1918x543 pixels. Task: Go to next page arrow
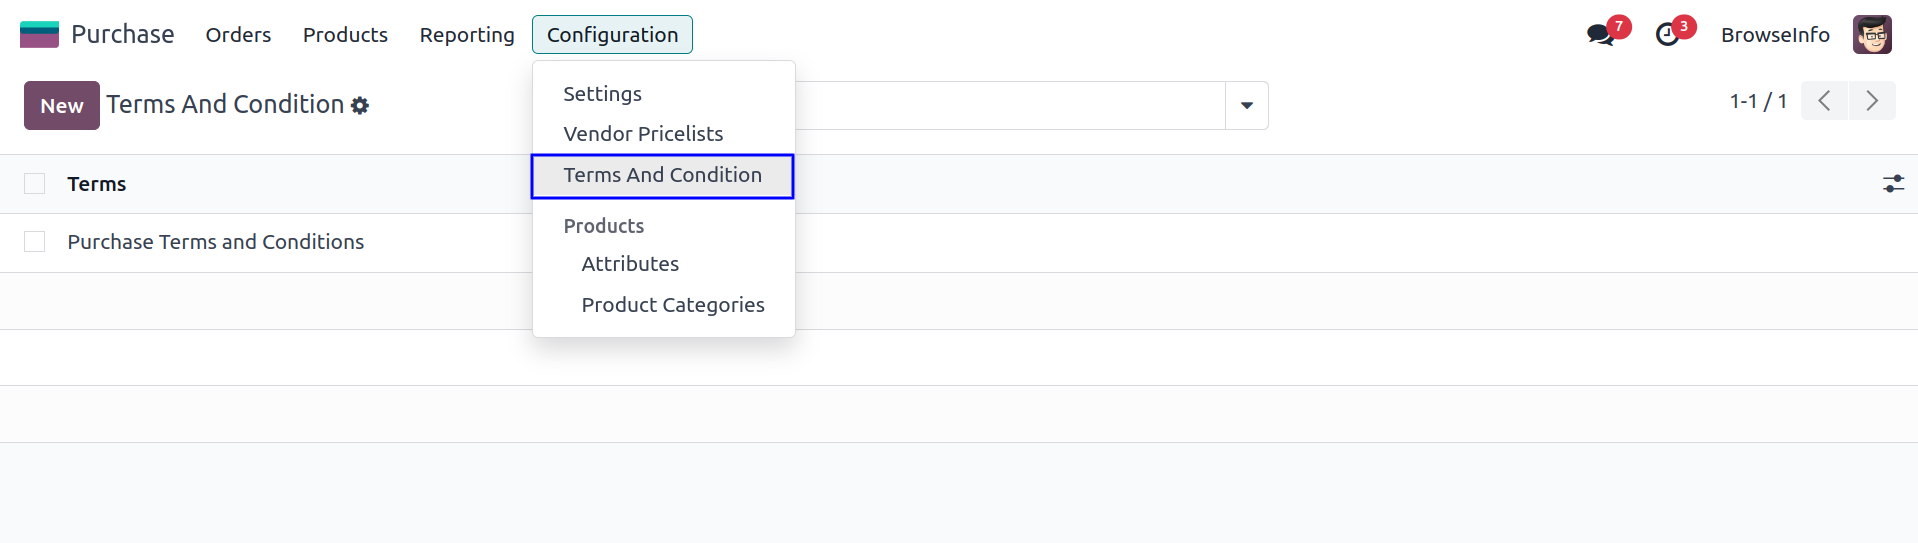coord(1872,101)
